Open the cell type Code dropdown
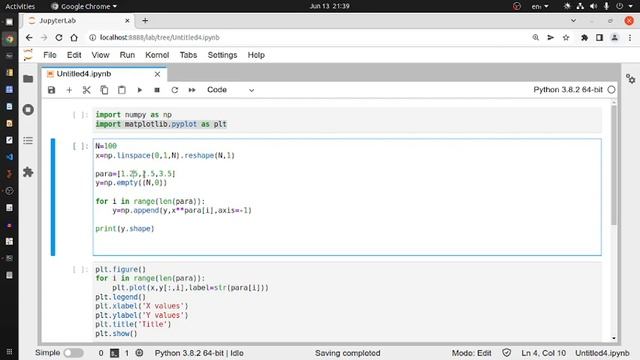640x360 pixels. (230, 90)
